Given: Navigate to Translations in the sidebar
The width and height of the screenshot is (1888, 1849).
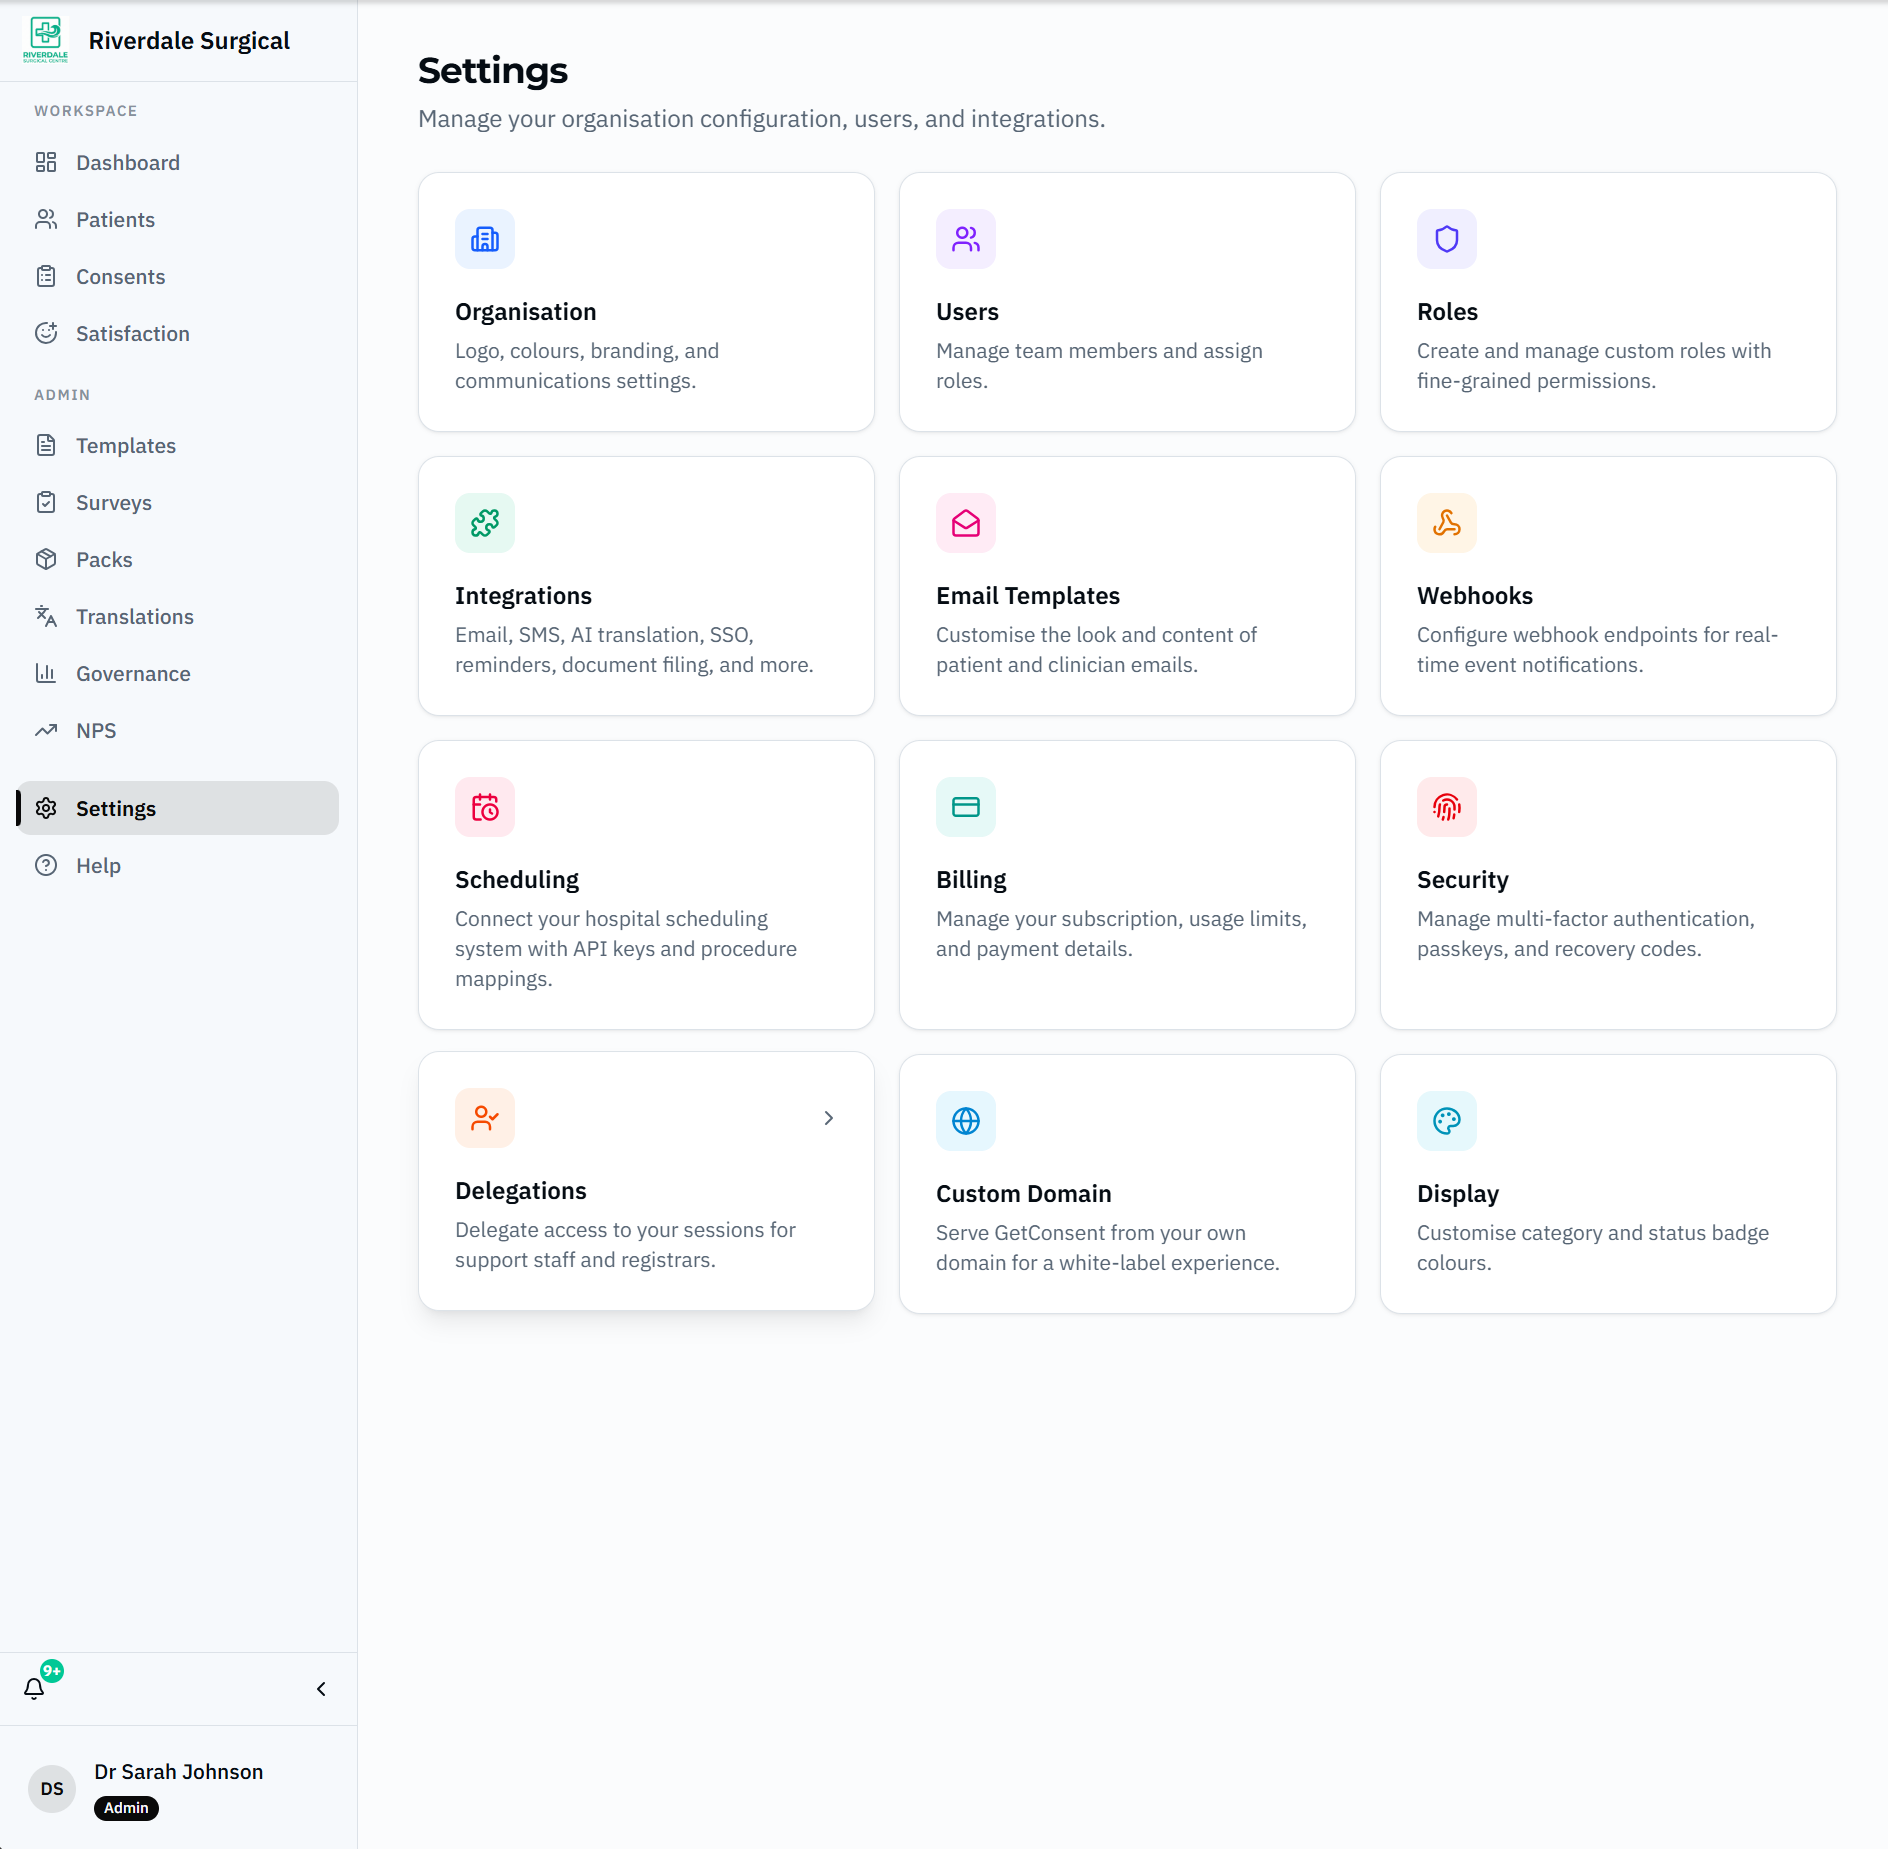Looking at the screenshot, I should 135,616.
